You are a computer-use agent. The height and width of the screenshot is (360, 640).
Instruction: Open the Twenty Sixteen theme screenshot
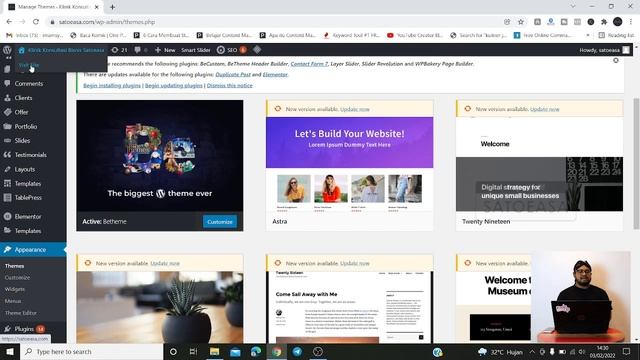[349, 307]
